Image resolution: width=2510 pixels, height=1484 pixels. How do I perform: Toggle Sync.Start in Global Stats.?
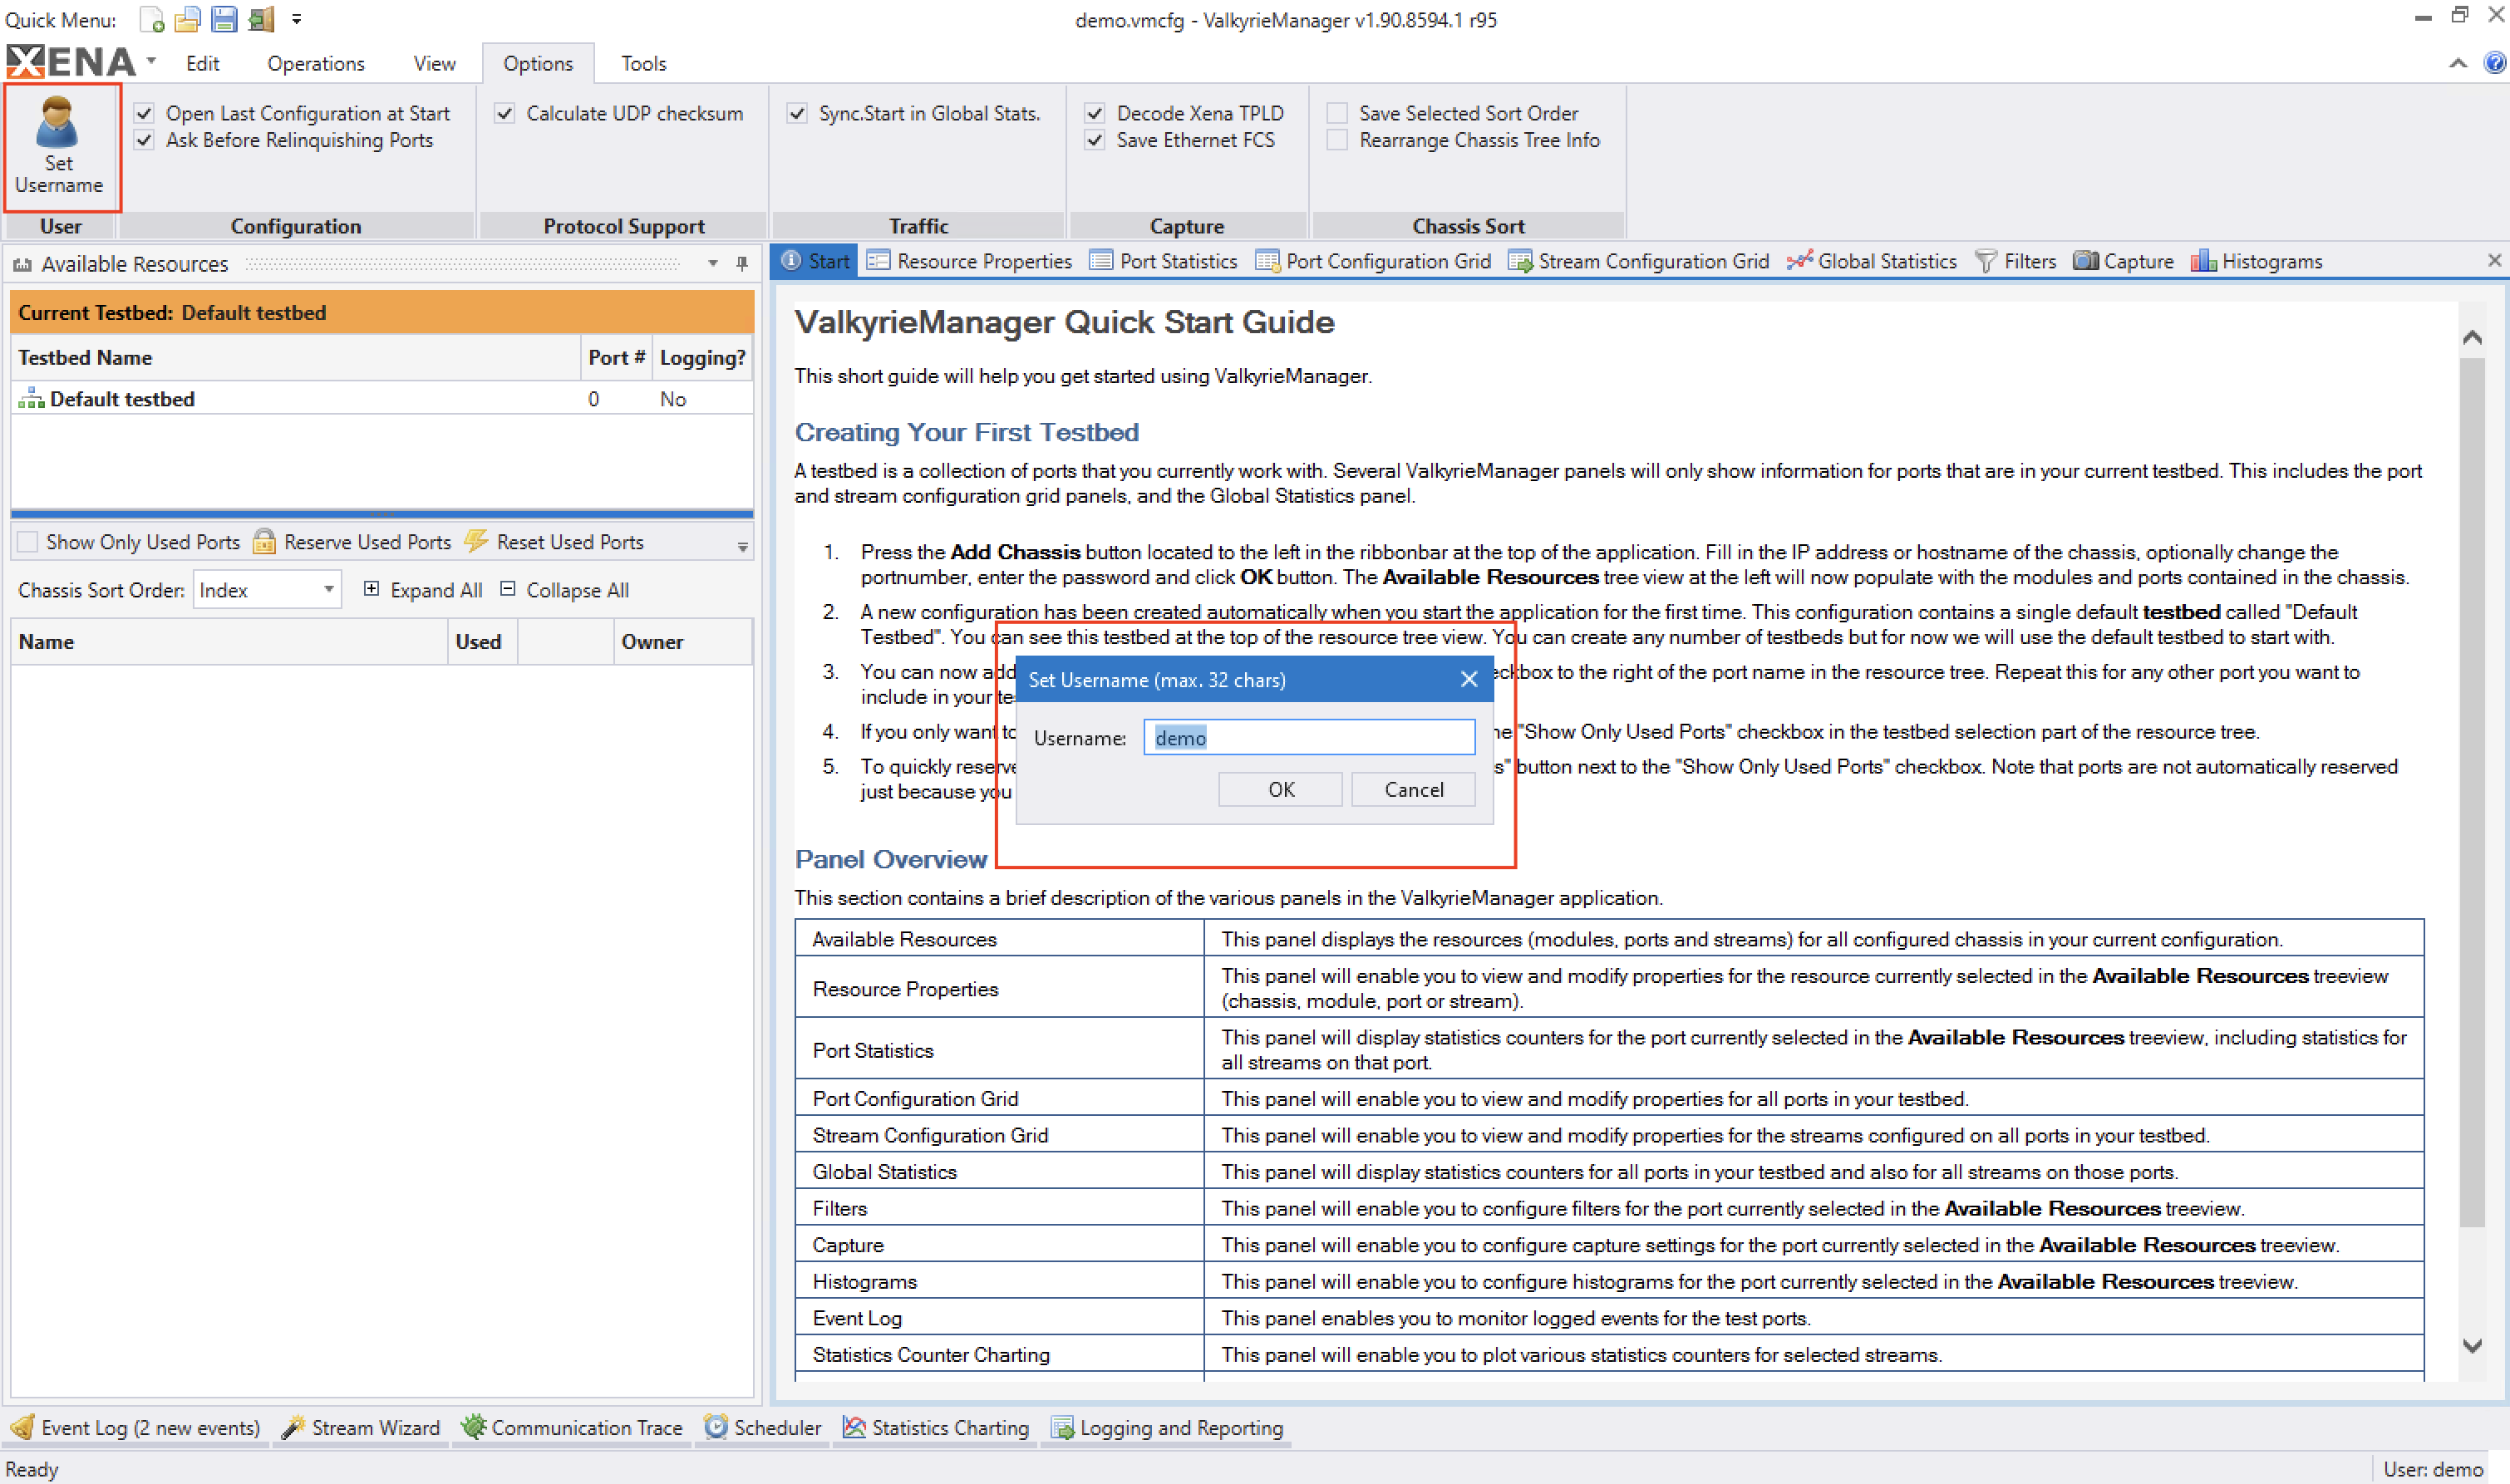click(797, 113)
